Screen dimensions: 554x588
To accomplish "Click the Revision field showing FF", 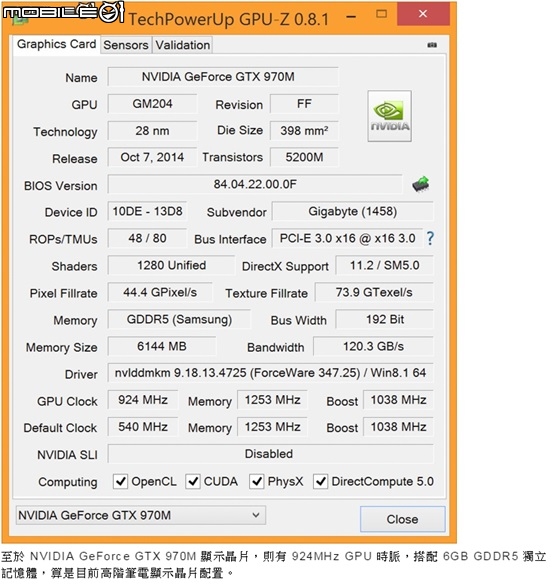I will pyautogui.click(x=304, y=104).
